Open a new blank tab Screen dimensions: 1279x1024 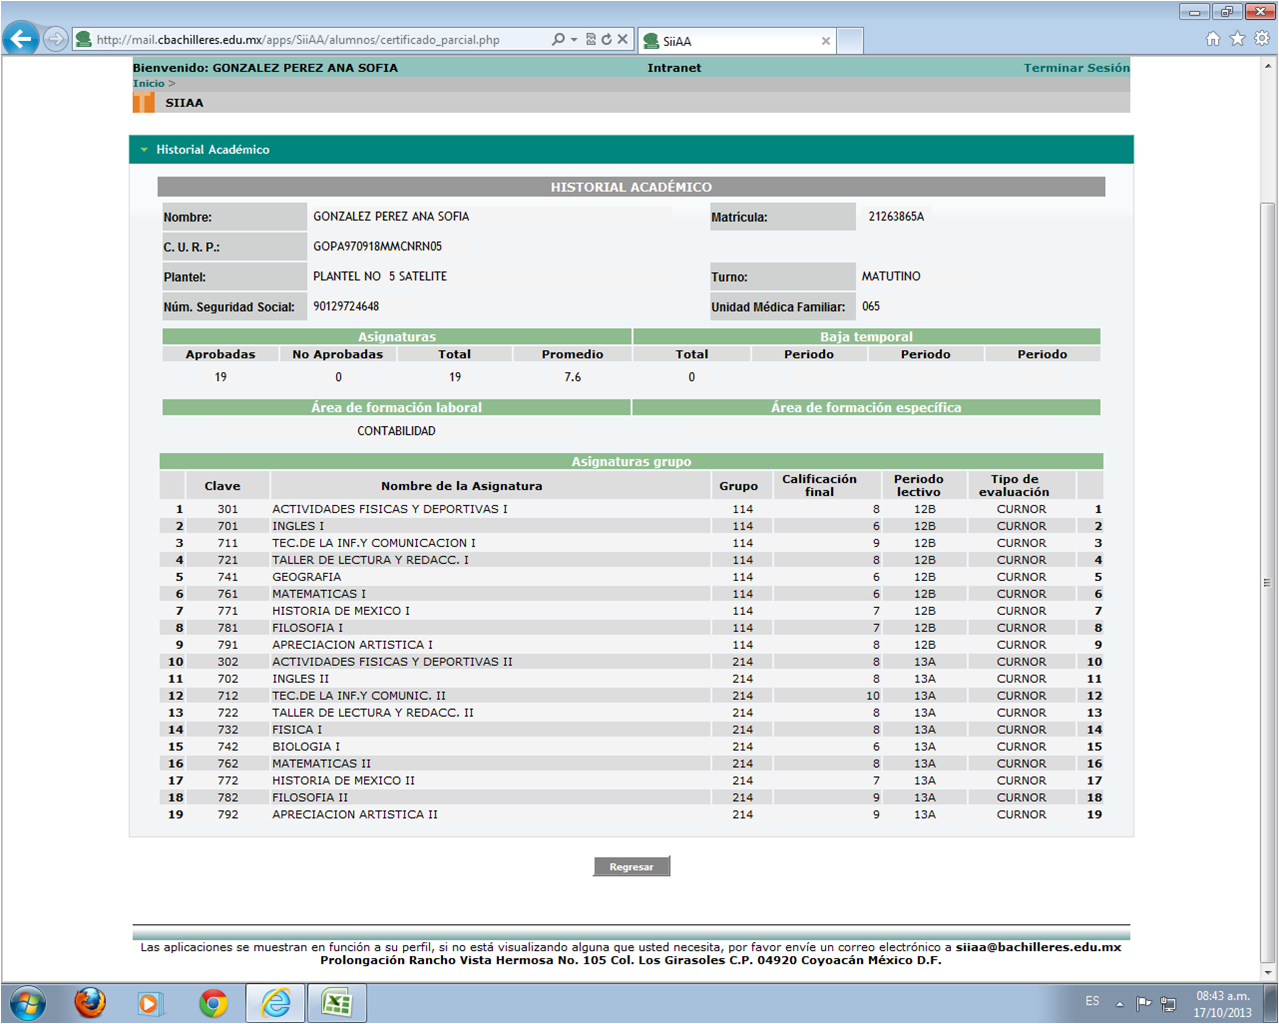tap(850, 41)
